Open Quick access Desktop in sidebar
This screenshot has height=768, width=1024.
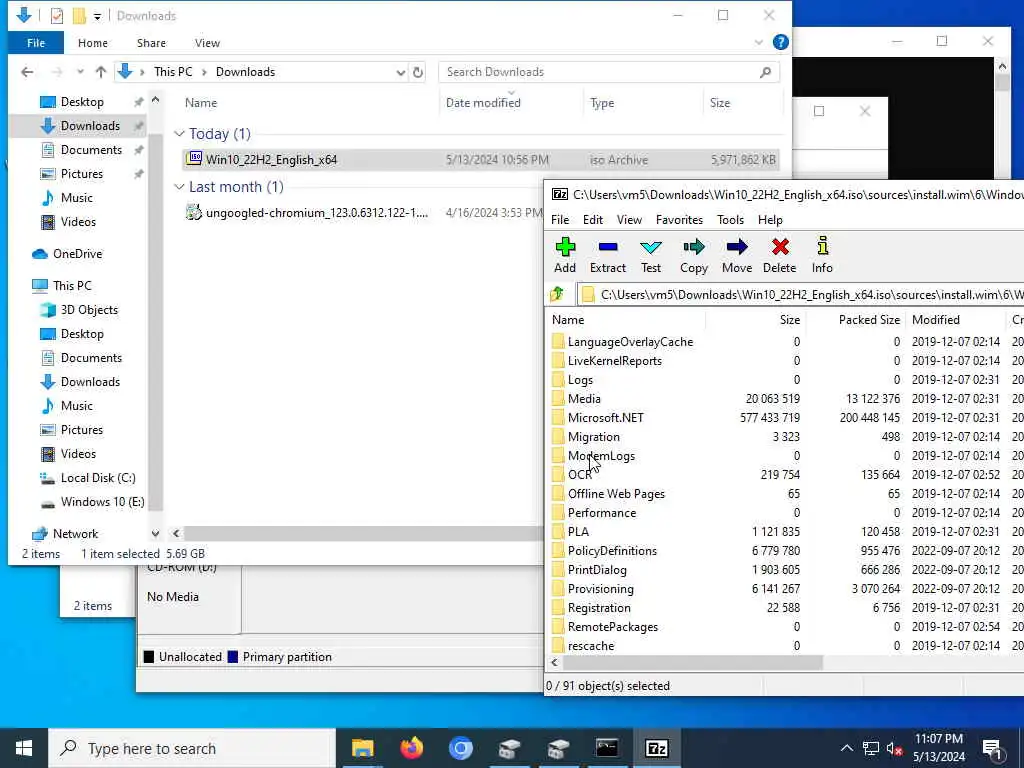82,102
